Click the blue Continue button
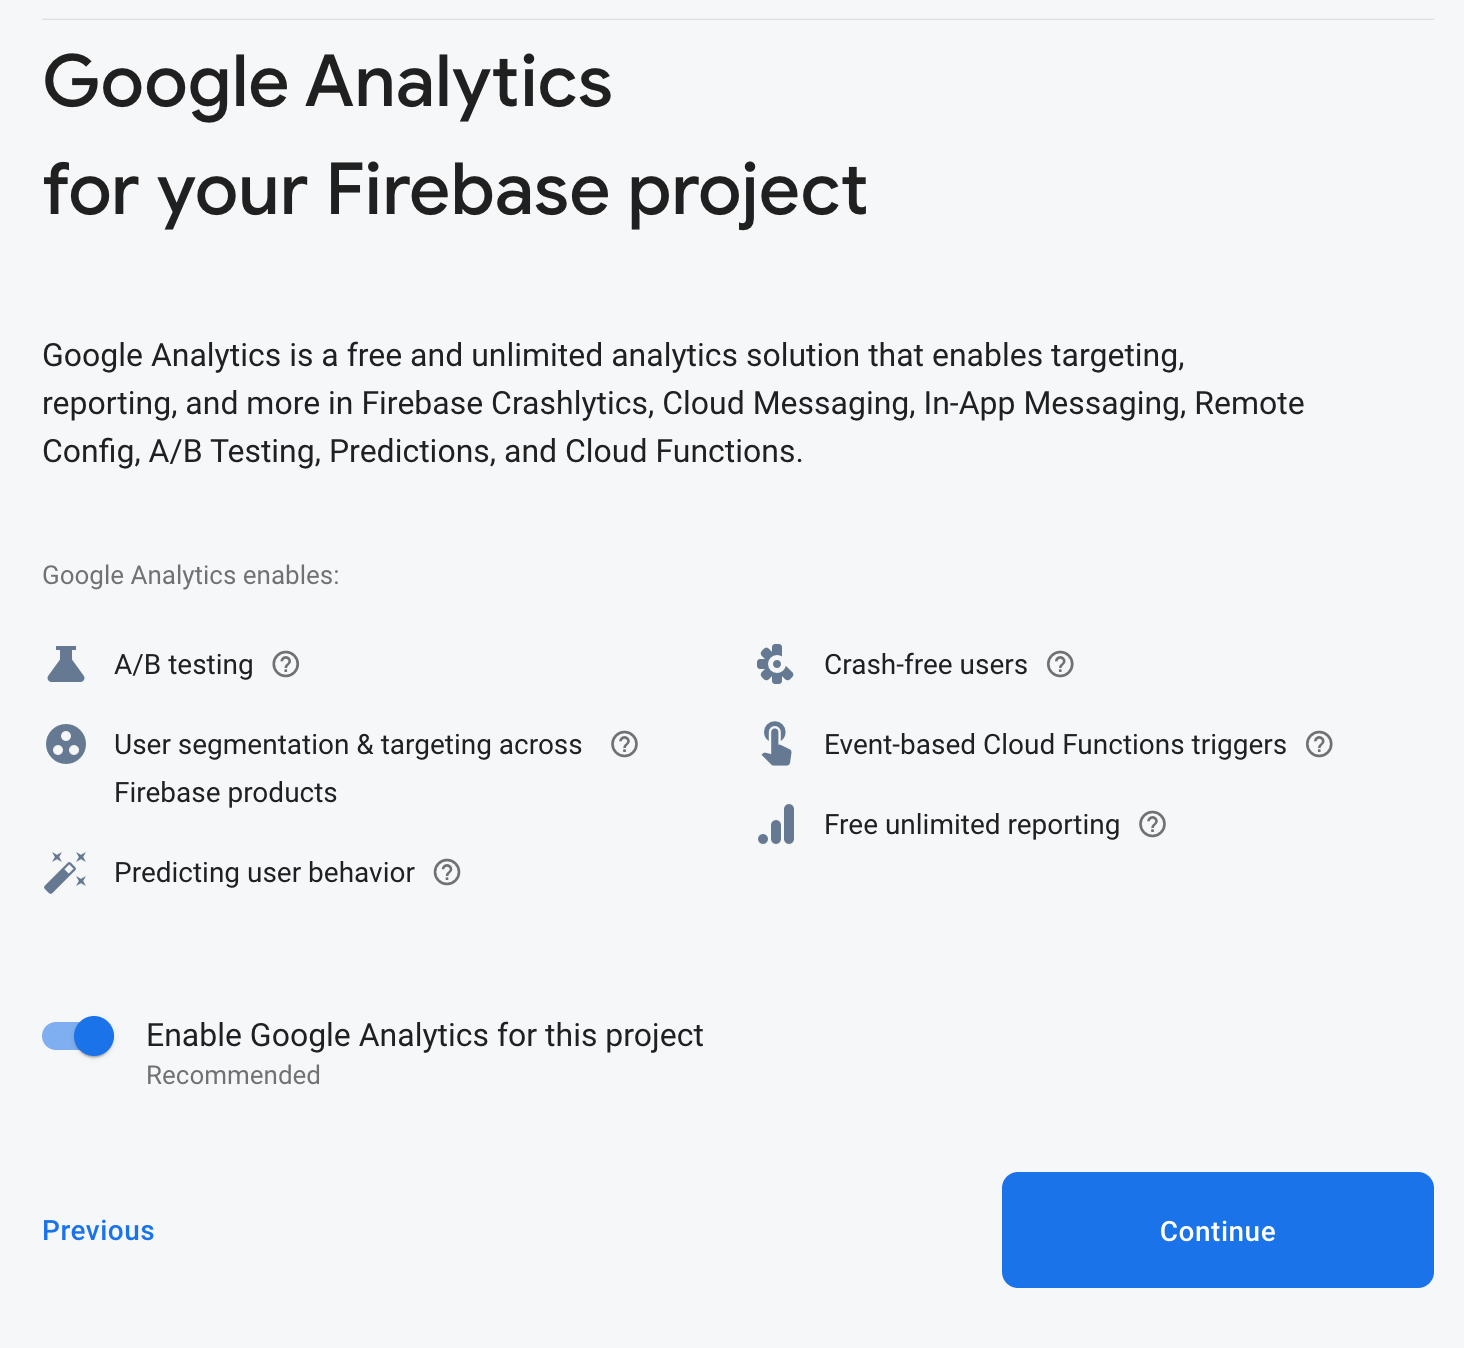Image resolution: width=1464 pixels, height=1348 pixels. (x=1218, y=1230)
